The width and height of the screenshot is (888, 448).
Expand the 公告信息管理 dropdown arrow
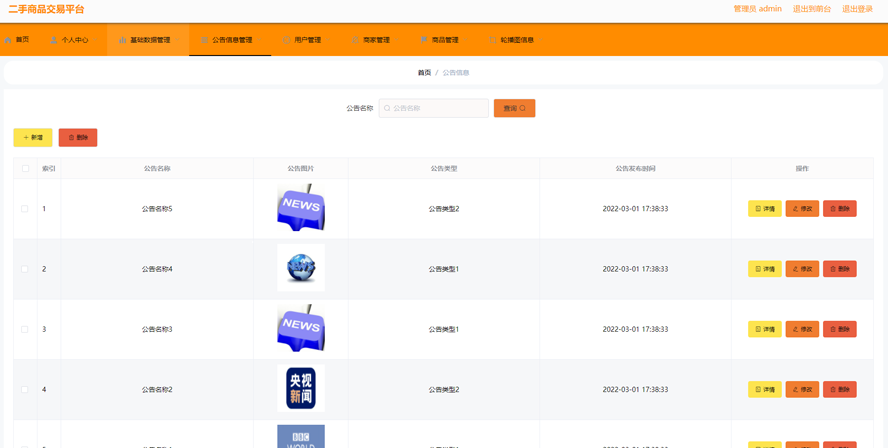[259, 40]
